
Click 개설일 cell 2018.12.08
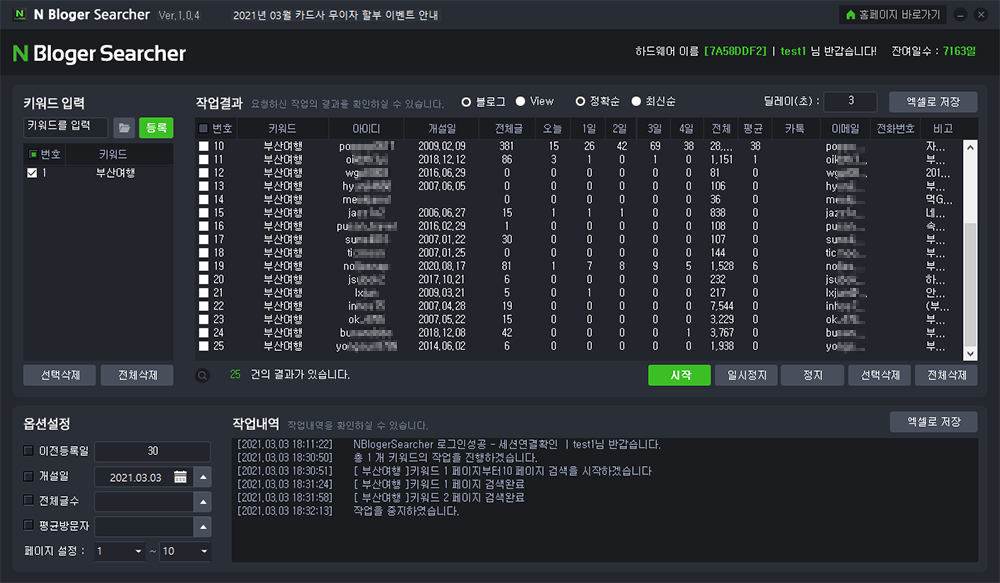(442, 332)
